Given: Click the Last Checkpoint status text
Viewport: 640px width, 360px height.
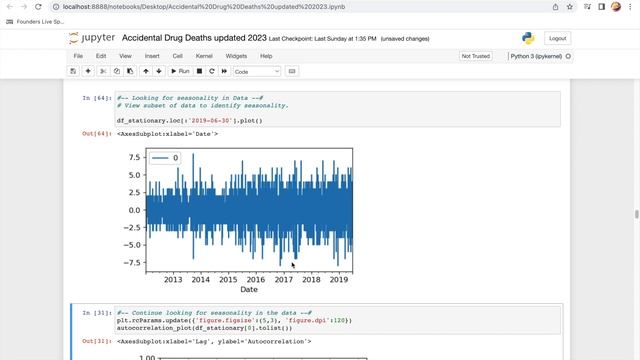Looking at the screenshot, I should [x=322, y=39].
